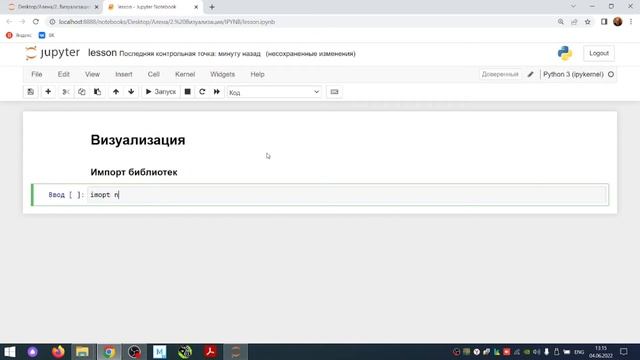Cut selected cells with the scissors icon
The image size is (640, 360).
point(65,92)
